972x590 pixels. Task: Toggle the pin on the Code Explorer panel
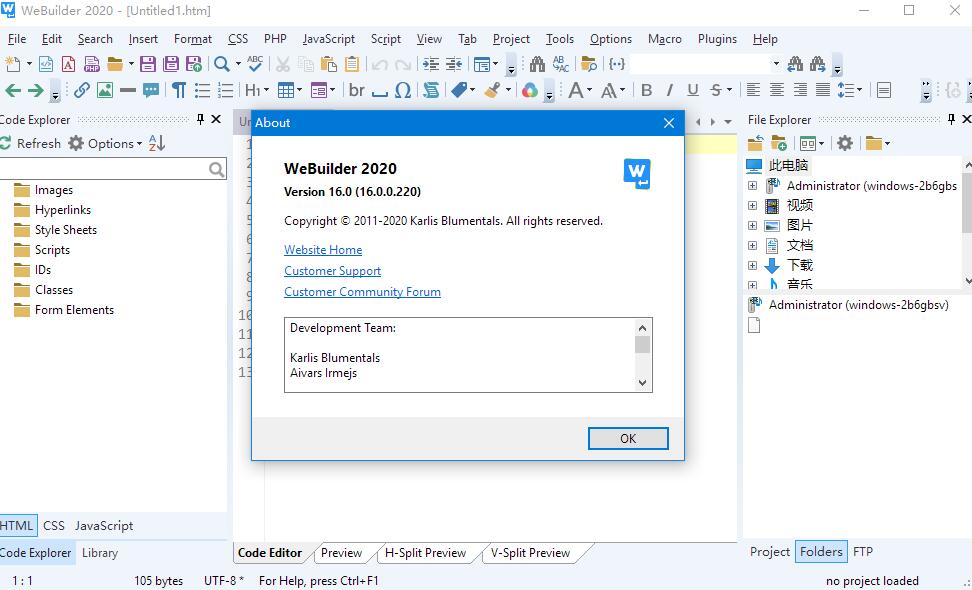200,120
